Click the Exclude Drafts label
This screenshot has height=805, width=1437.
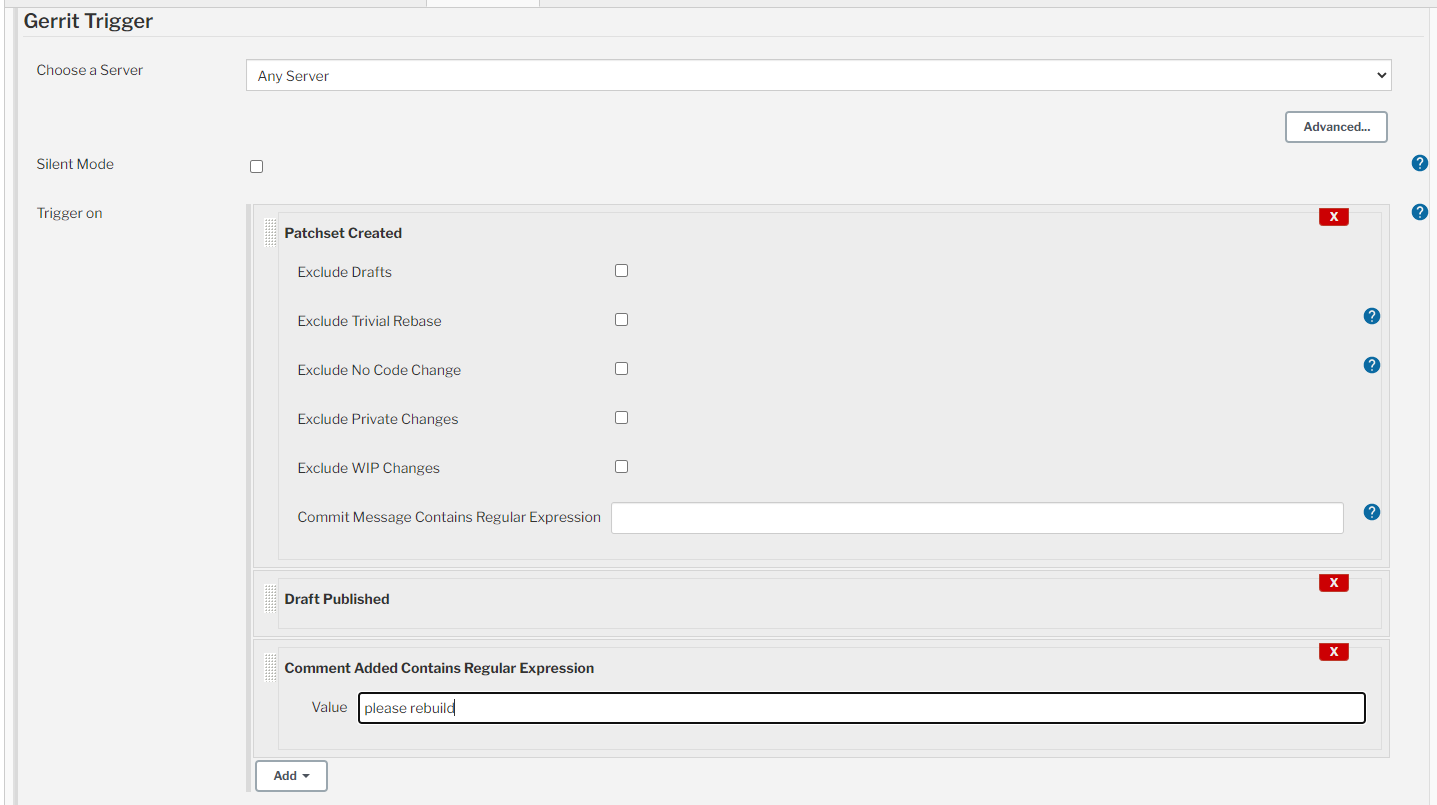(x=345, y=272)
